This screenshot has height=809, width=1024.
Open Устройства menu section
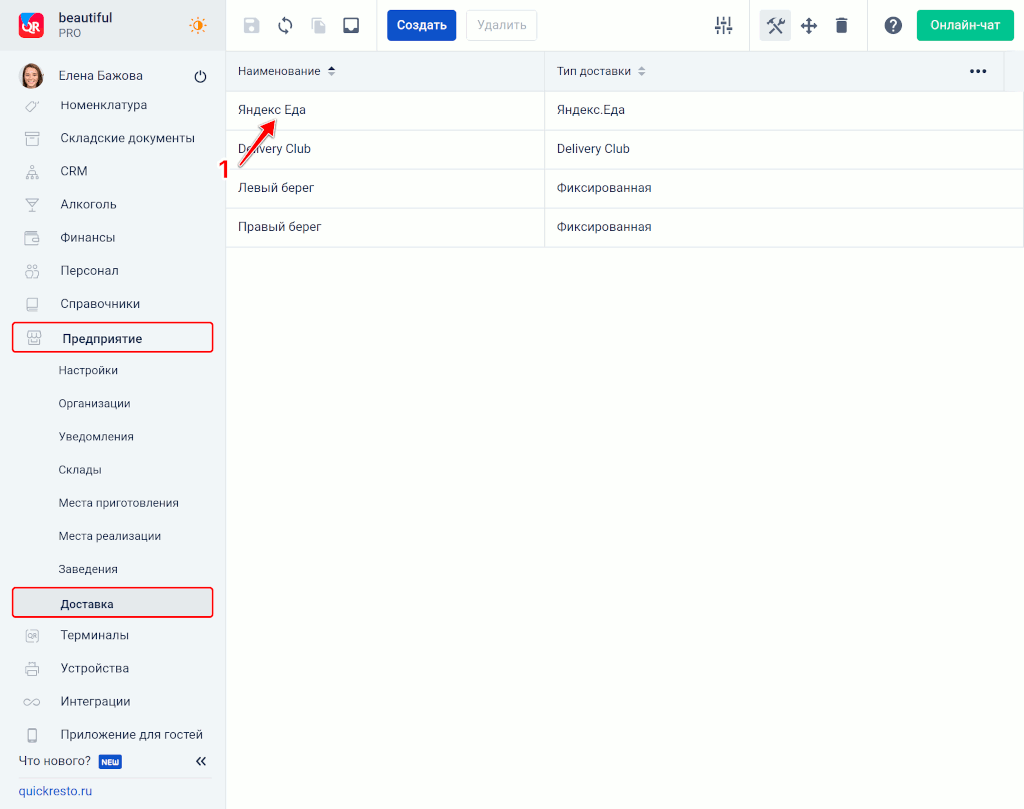click(95, 669)
